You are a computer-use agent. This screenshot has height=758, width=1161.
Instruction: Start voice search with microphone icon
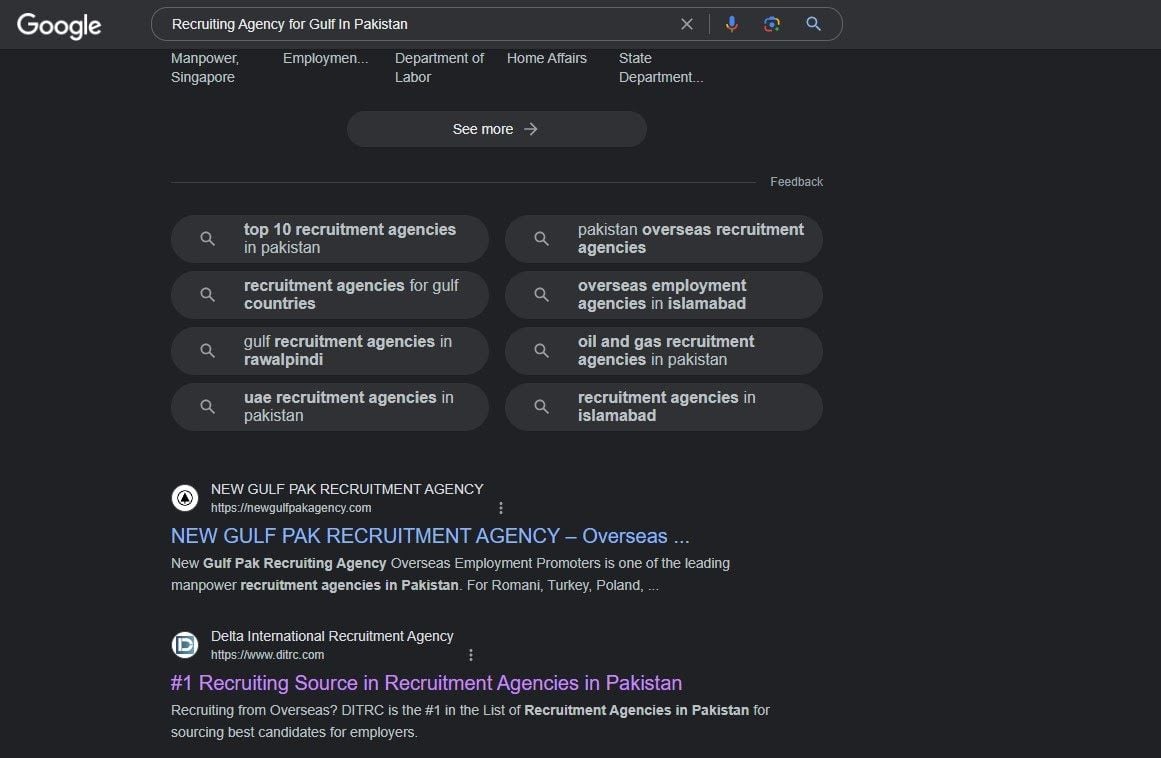tap(732, 24)
